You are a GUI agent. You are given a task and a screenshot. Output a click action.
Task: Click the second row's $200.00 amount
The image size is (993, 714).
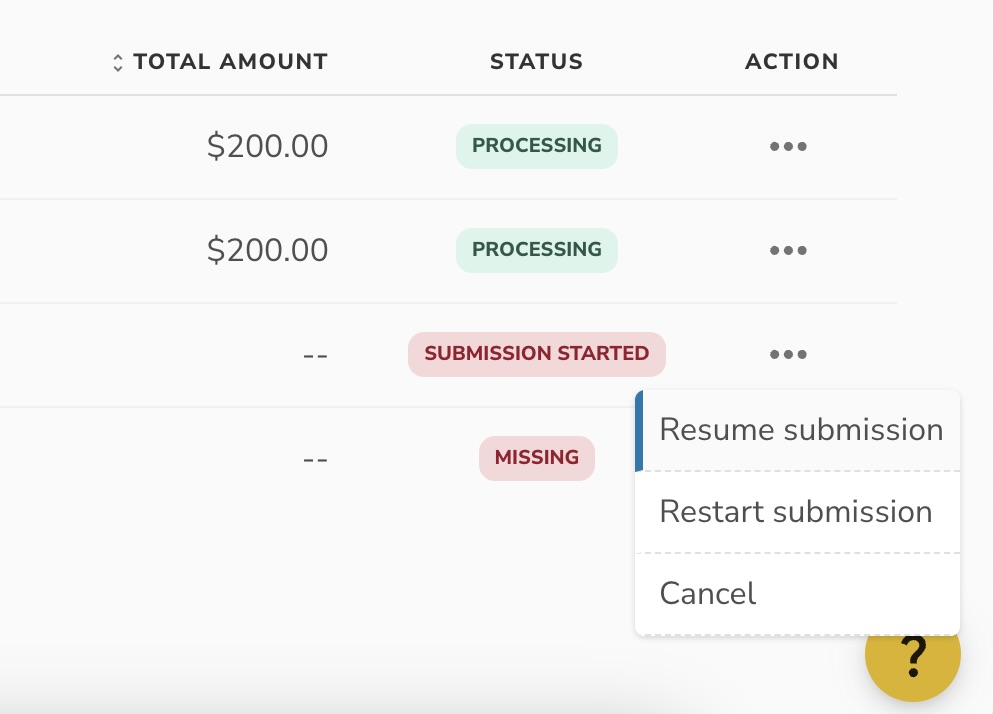pos(267,251)
